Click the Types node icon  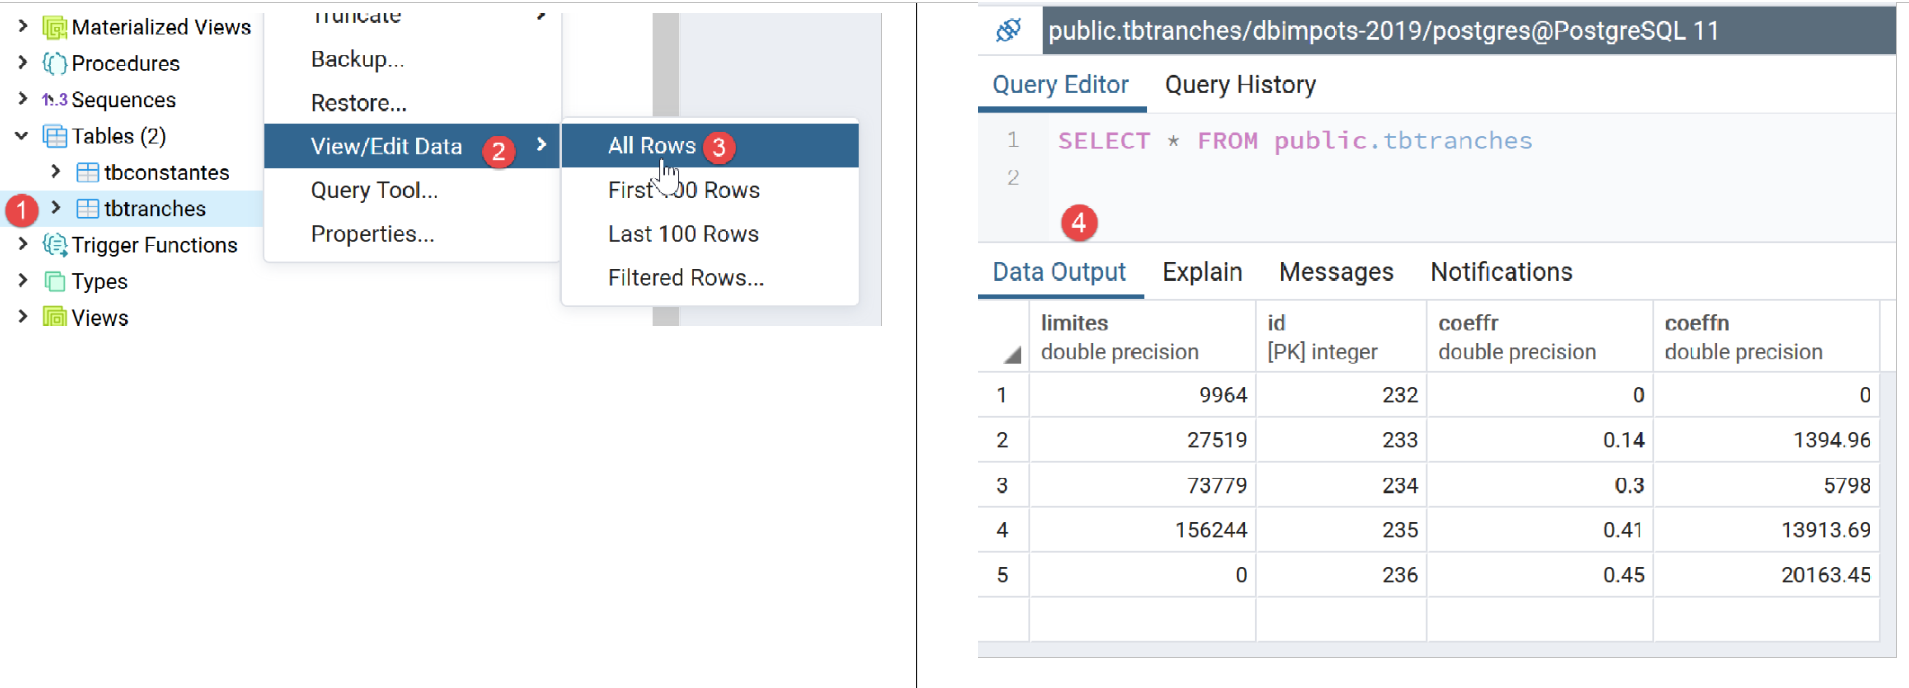(55, 282)
